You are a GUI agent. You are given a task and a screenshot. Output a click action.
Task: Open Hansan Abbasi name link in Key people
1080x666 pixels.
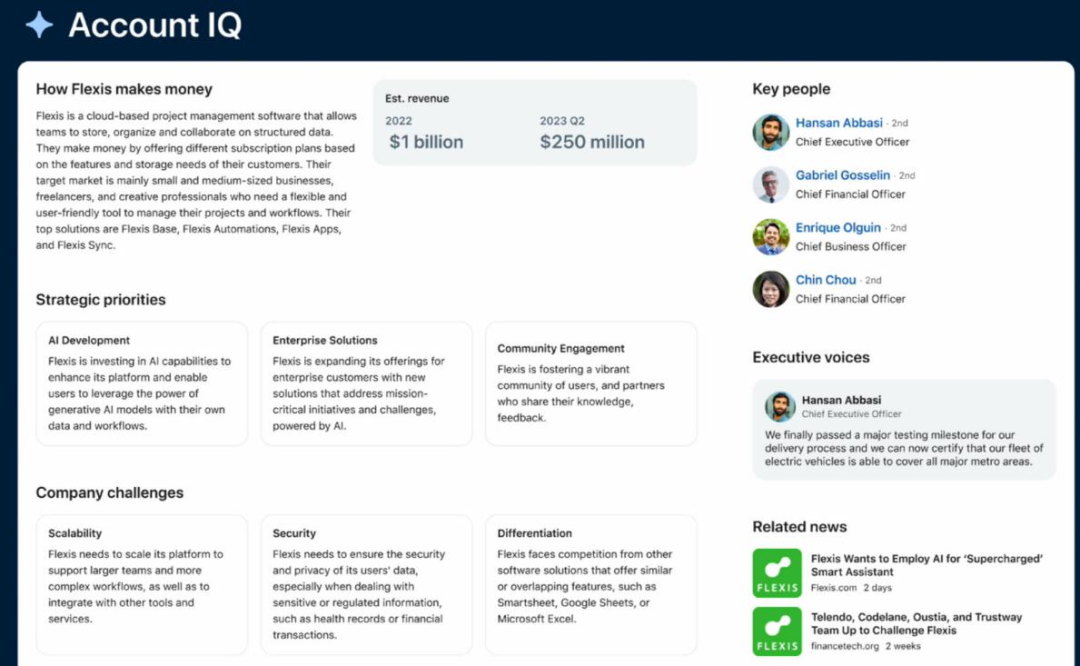(x=839, y=123)
